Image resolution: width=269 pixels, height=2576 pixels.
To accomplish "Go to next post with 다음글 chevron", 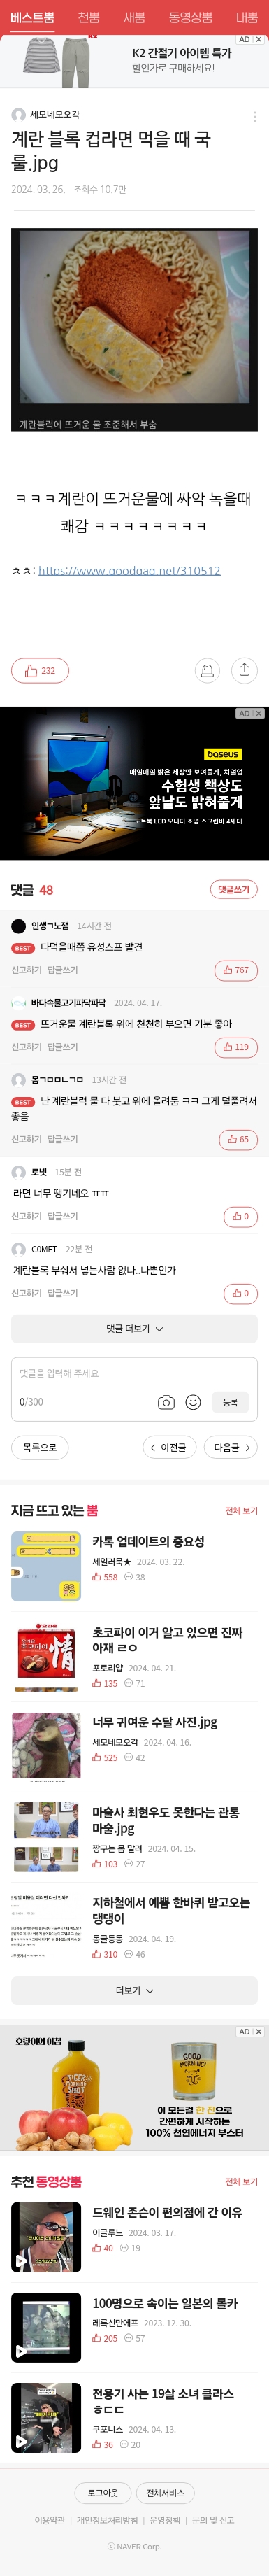I will click(x=230, y=1447).
